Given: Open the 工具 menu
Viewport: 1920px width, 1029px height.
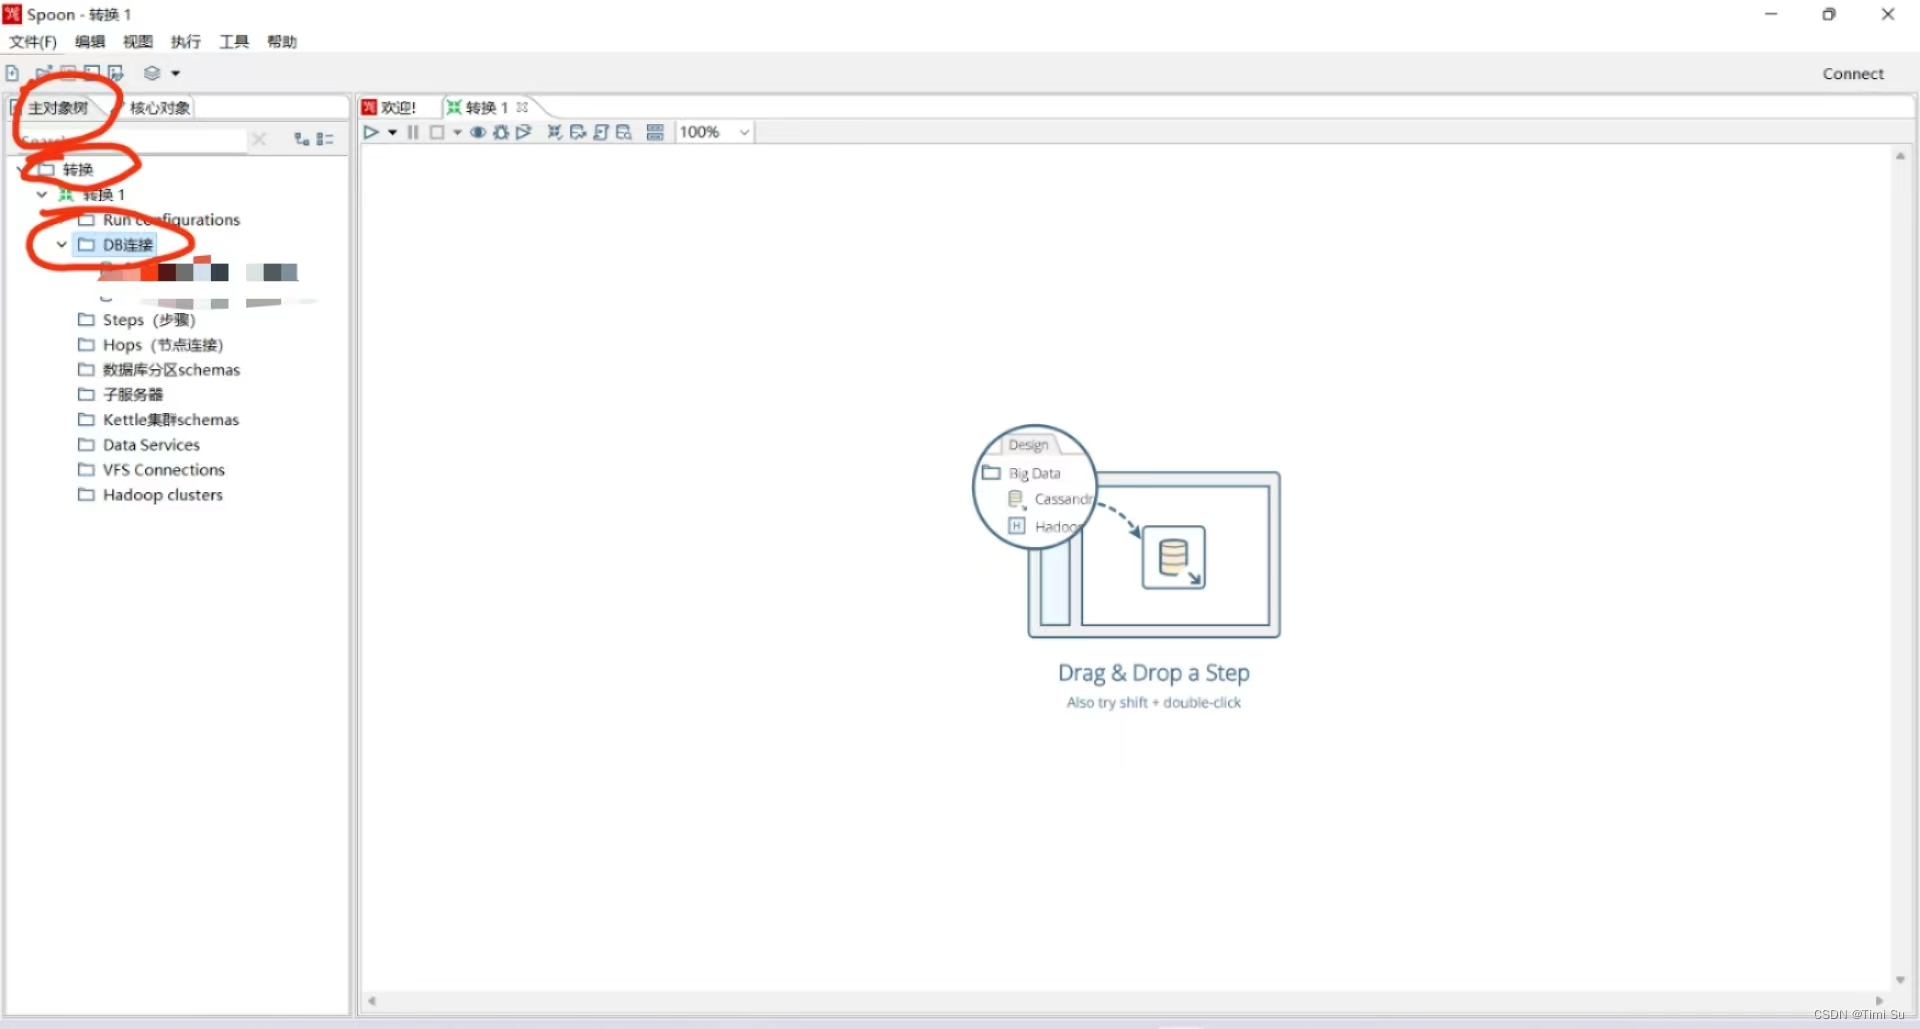Looking at the screenshot, I should pos(233,41).
